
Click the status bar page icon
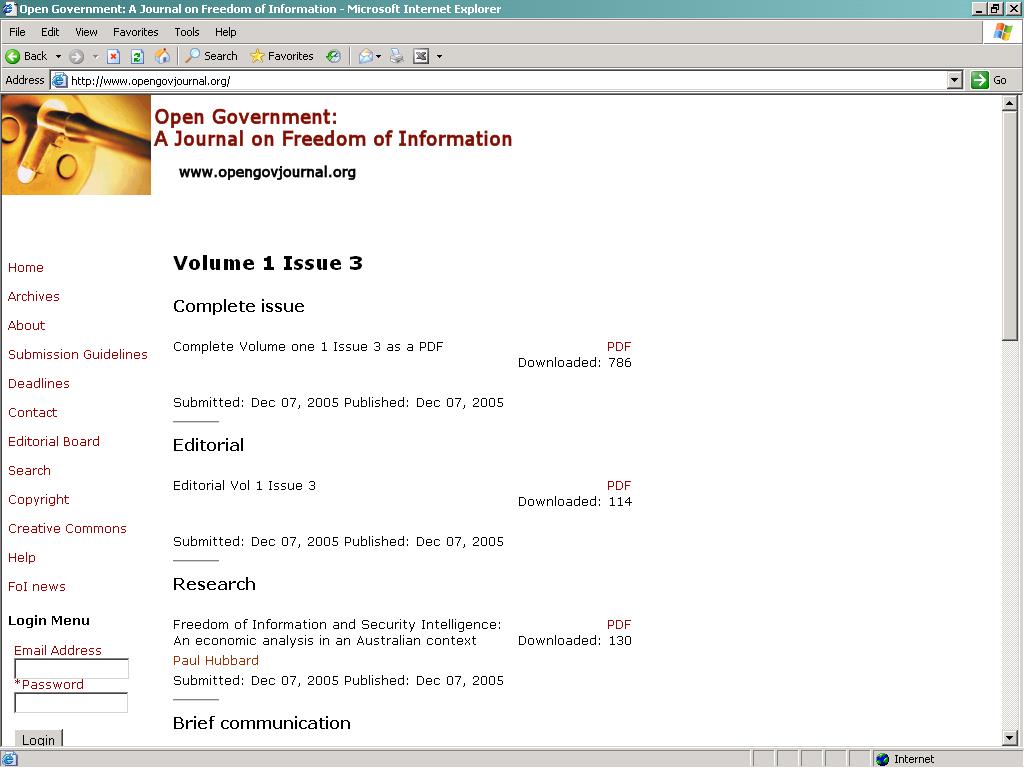(x=9, y=759)
